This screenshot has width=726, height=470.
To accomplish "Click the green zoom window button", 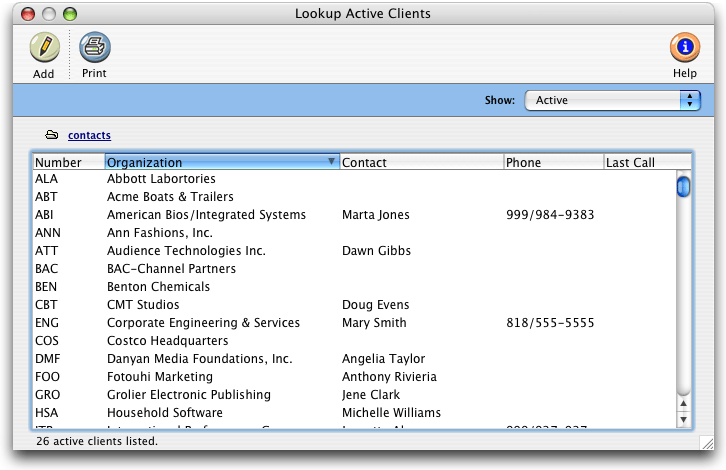I will click(70, 14).
